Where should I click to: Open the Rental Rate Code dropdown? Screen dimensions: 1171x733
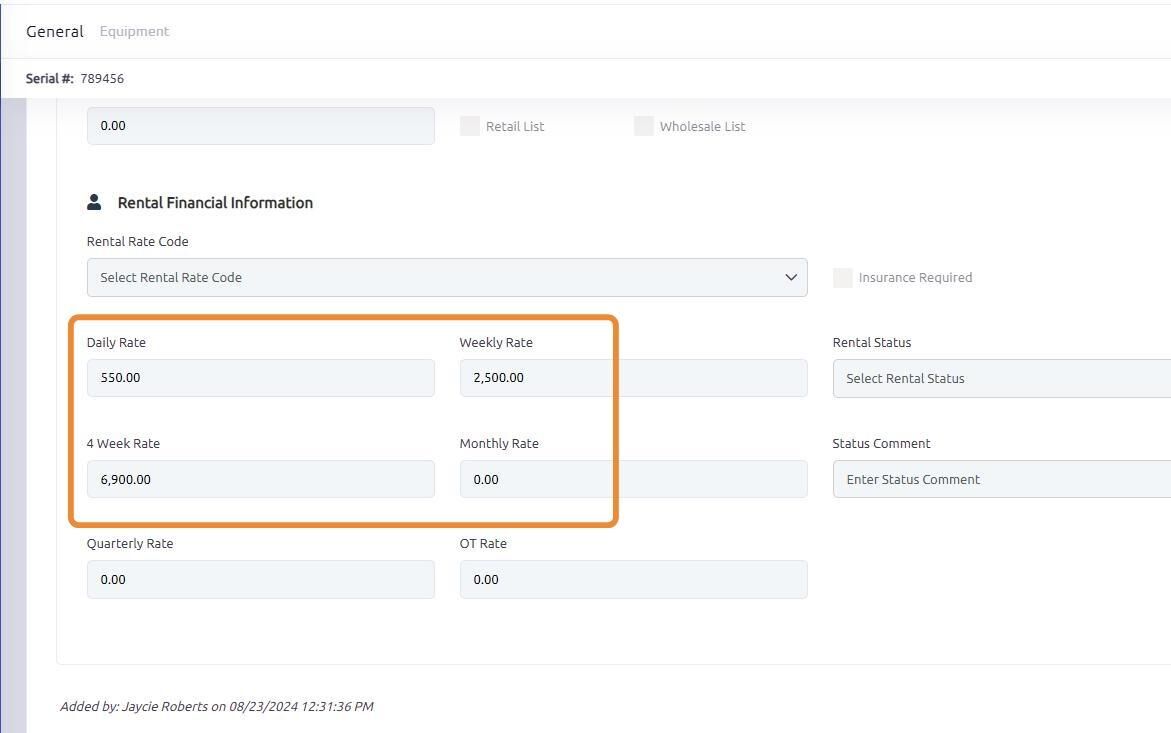[446, 278]
